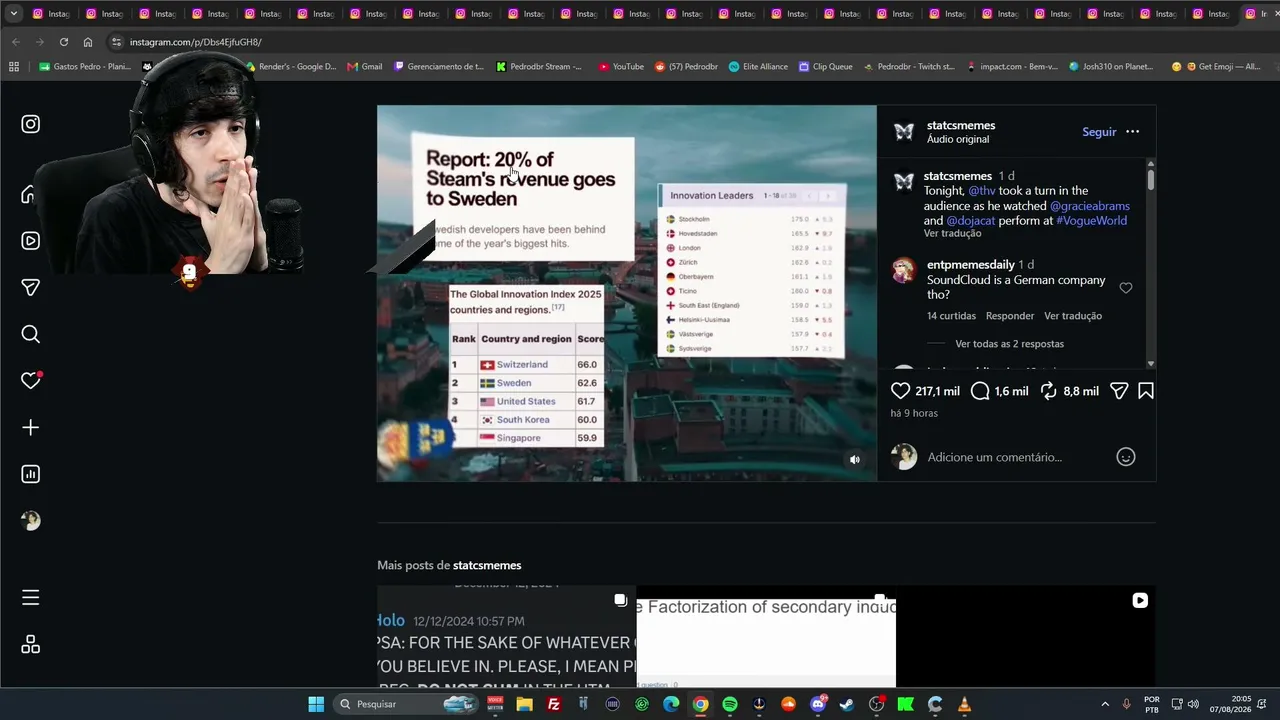Repost the post using the repost icon
This screenshot has height=720, width=1280.
point(1048,391)
